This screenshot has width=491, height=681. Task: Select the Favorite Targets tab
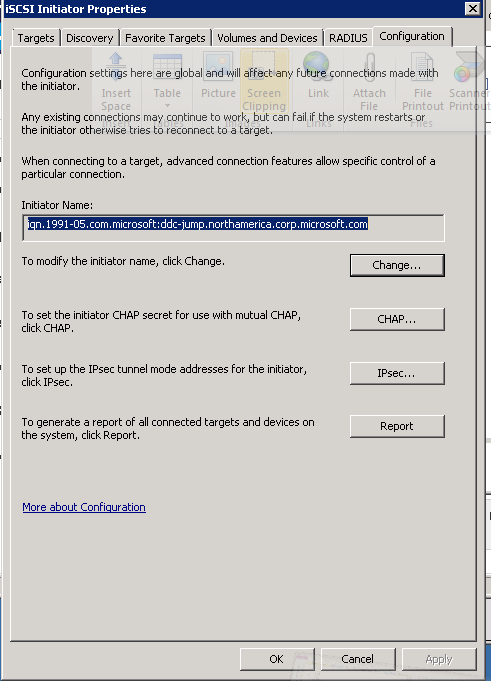[x=165, y=38]
